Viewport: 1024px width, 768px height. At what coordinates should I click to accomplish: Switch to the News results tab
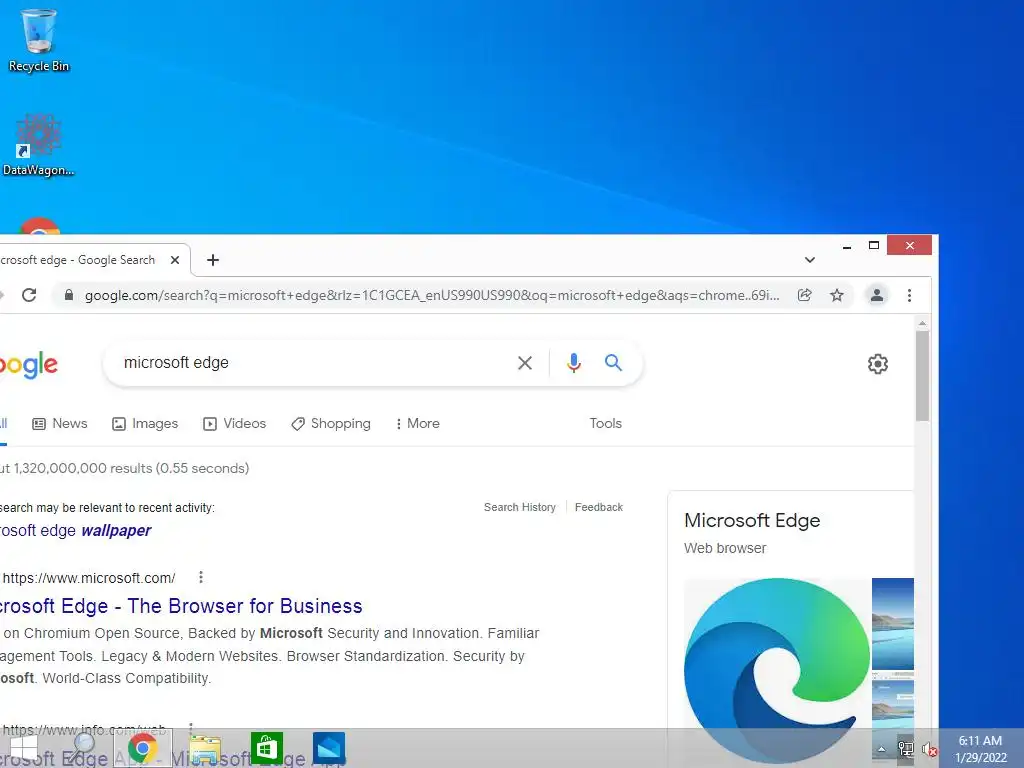point(59,424)
